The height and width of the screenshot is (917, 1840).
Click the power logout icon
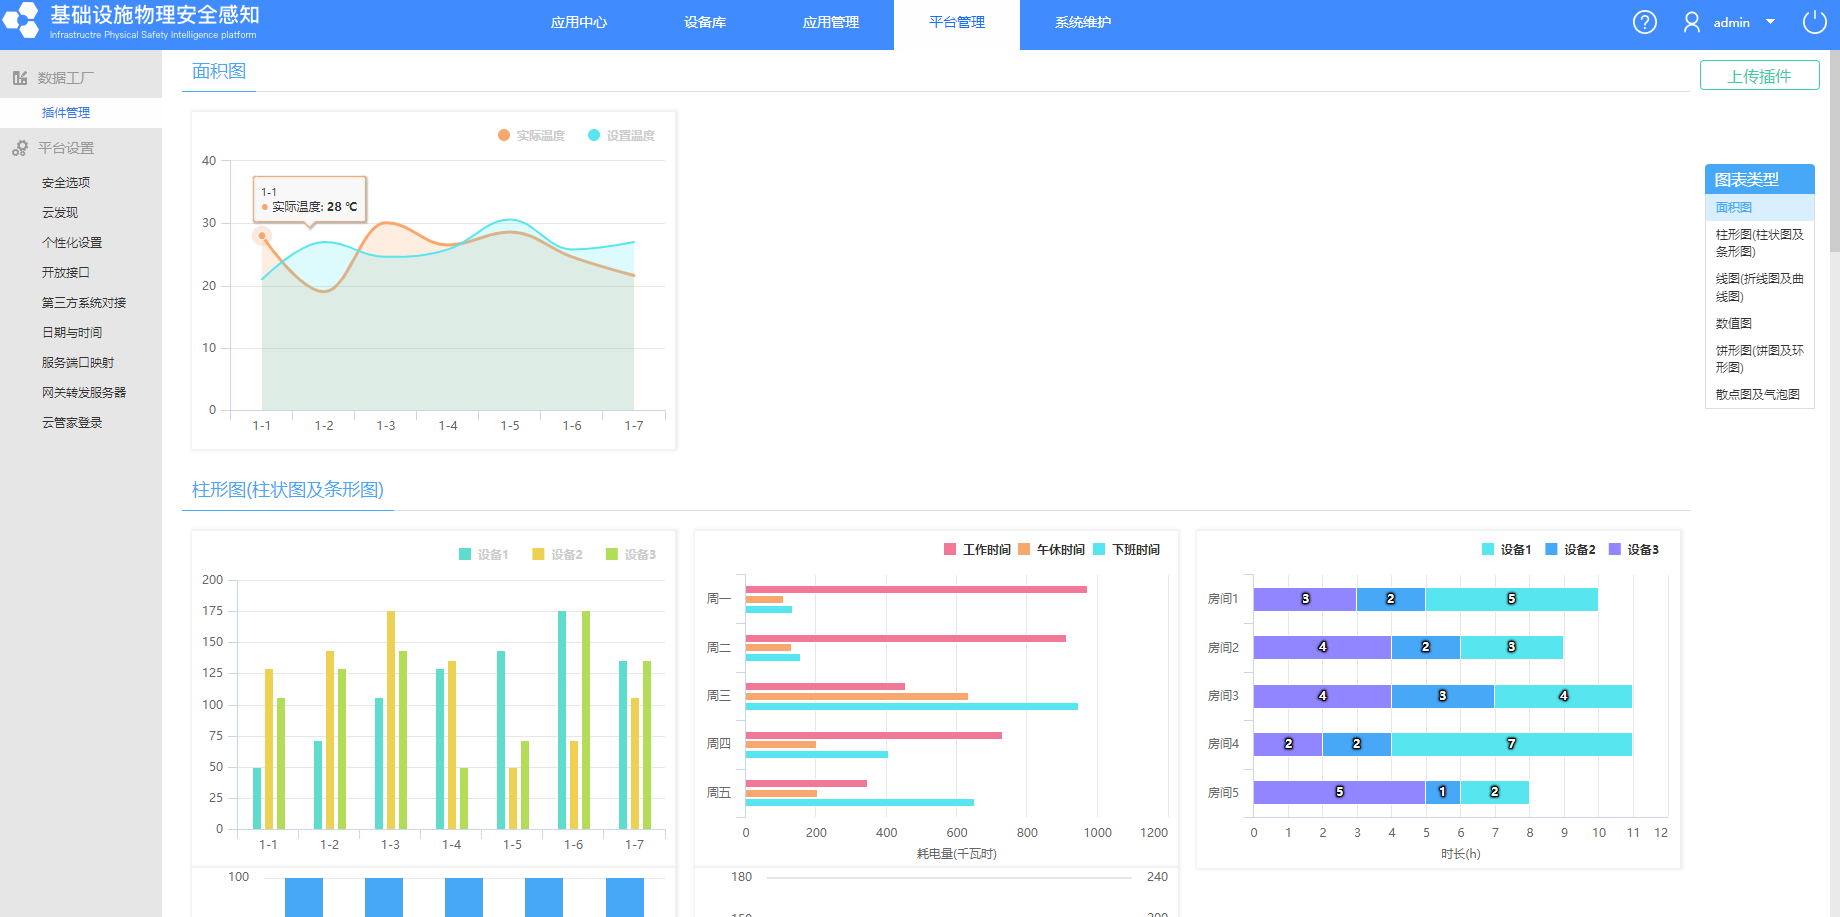tap(1815, 22)
